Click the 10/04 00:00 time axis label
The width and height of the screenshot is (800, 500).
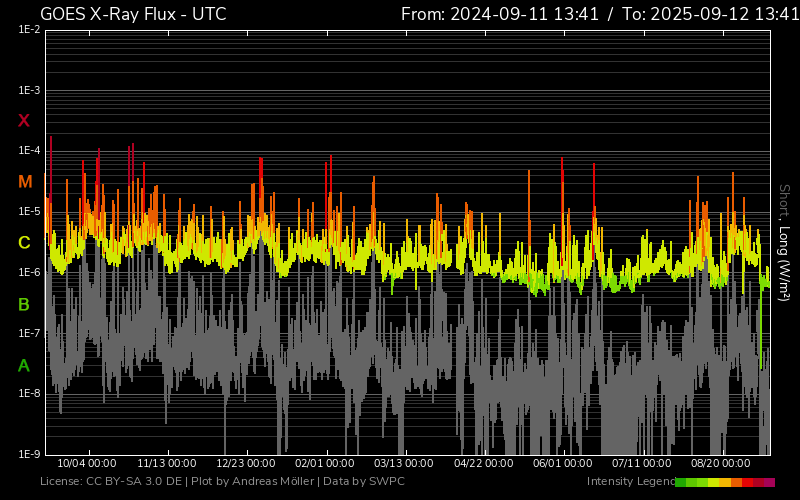click(x=87, y=464)
